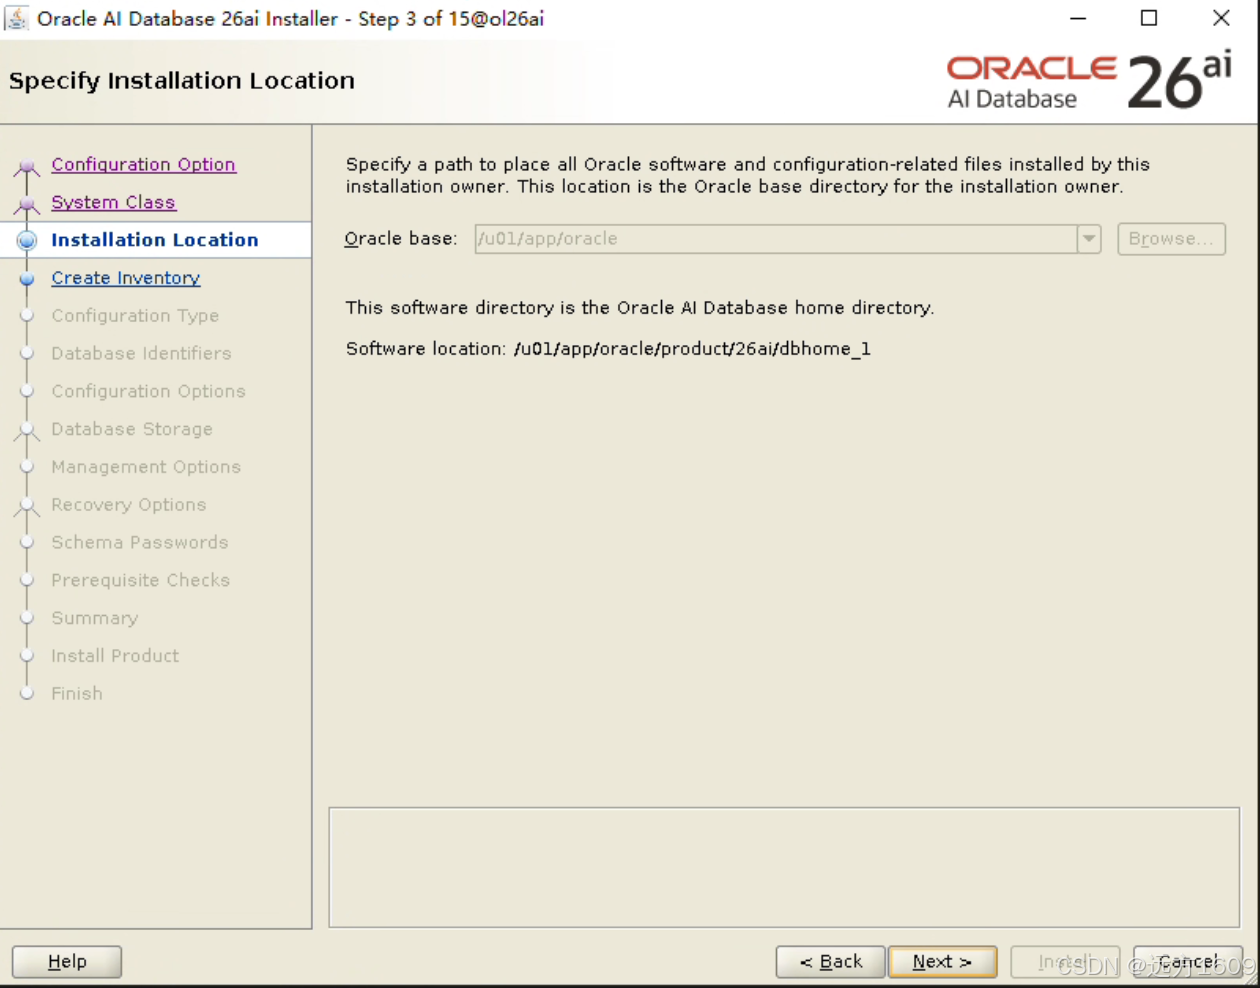Click the Install button

coord(1065,962)
